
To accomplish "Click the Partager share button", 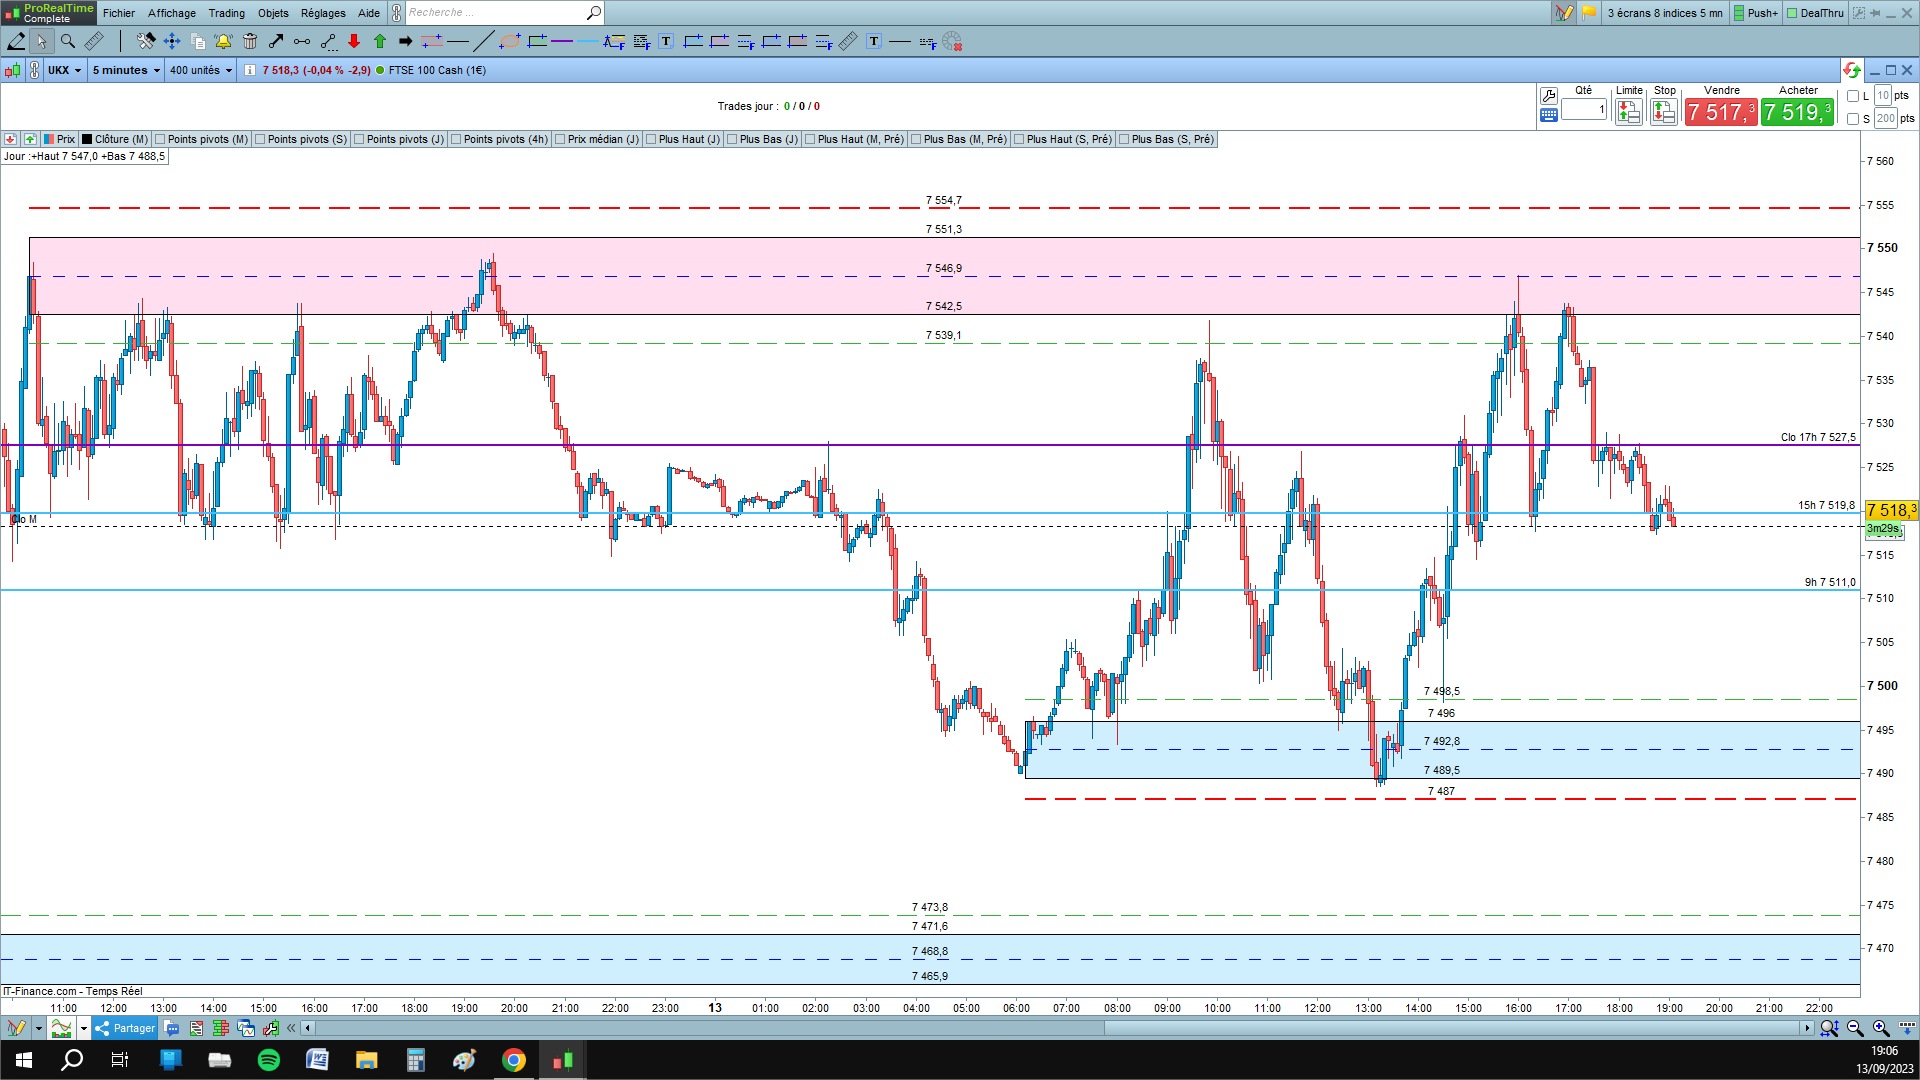I will pyautogui.click(x=126, y=1028).
